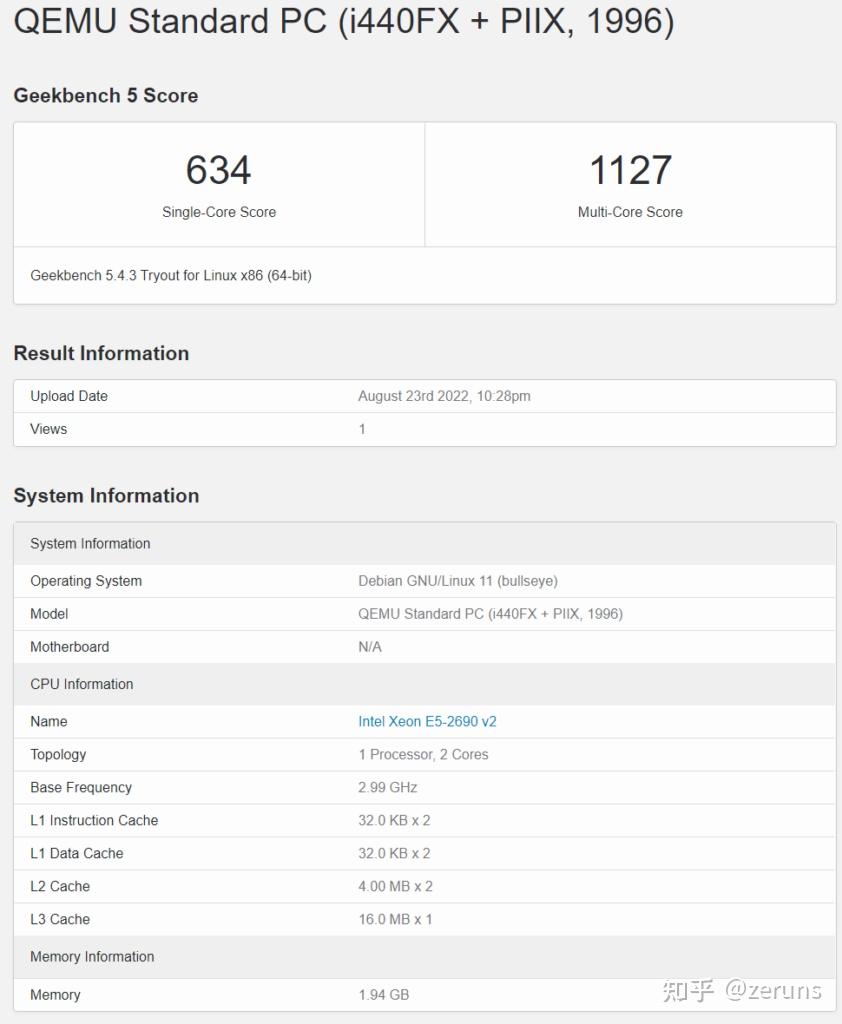Screen dimensions: 842x1024
Task: Click the Memory Information section header
Action: 425,957
